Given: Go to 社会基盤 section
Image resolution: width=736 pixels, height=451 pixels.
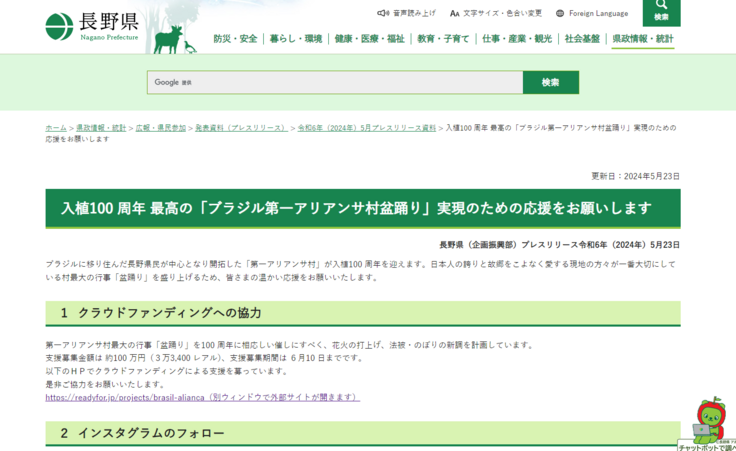Looking at the screenshot, I should coord(582,39).
